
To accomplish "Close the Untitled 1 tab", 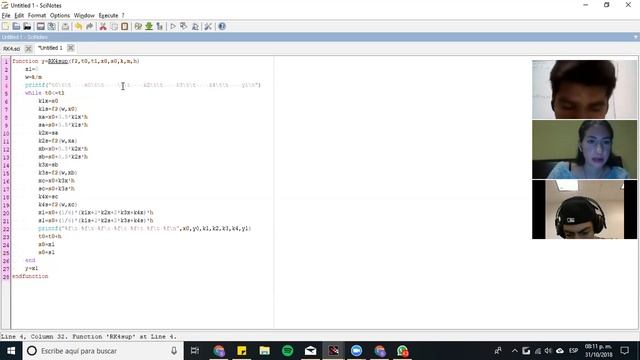I will [x=71, y=48].
